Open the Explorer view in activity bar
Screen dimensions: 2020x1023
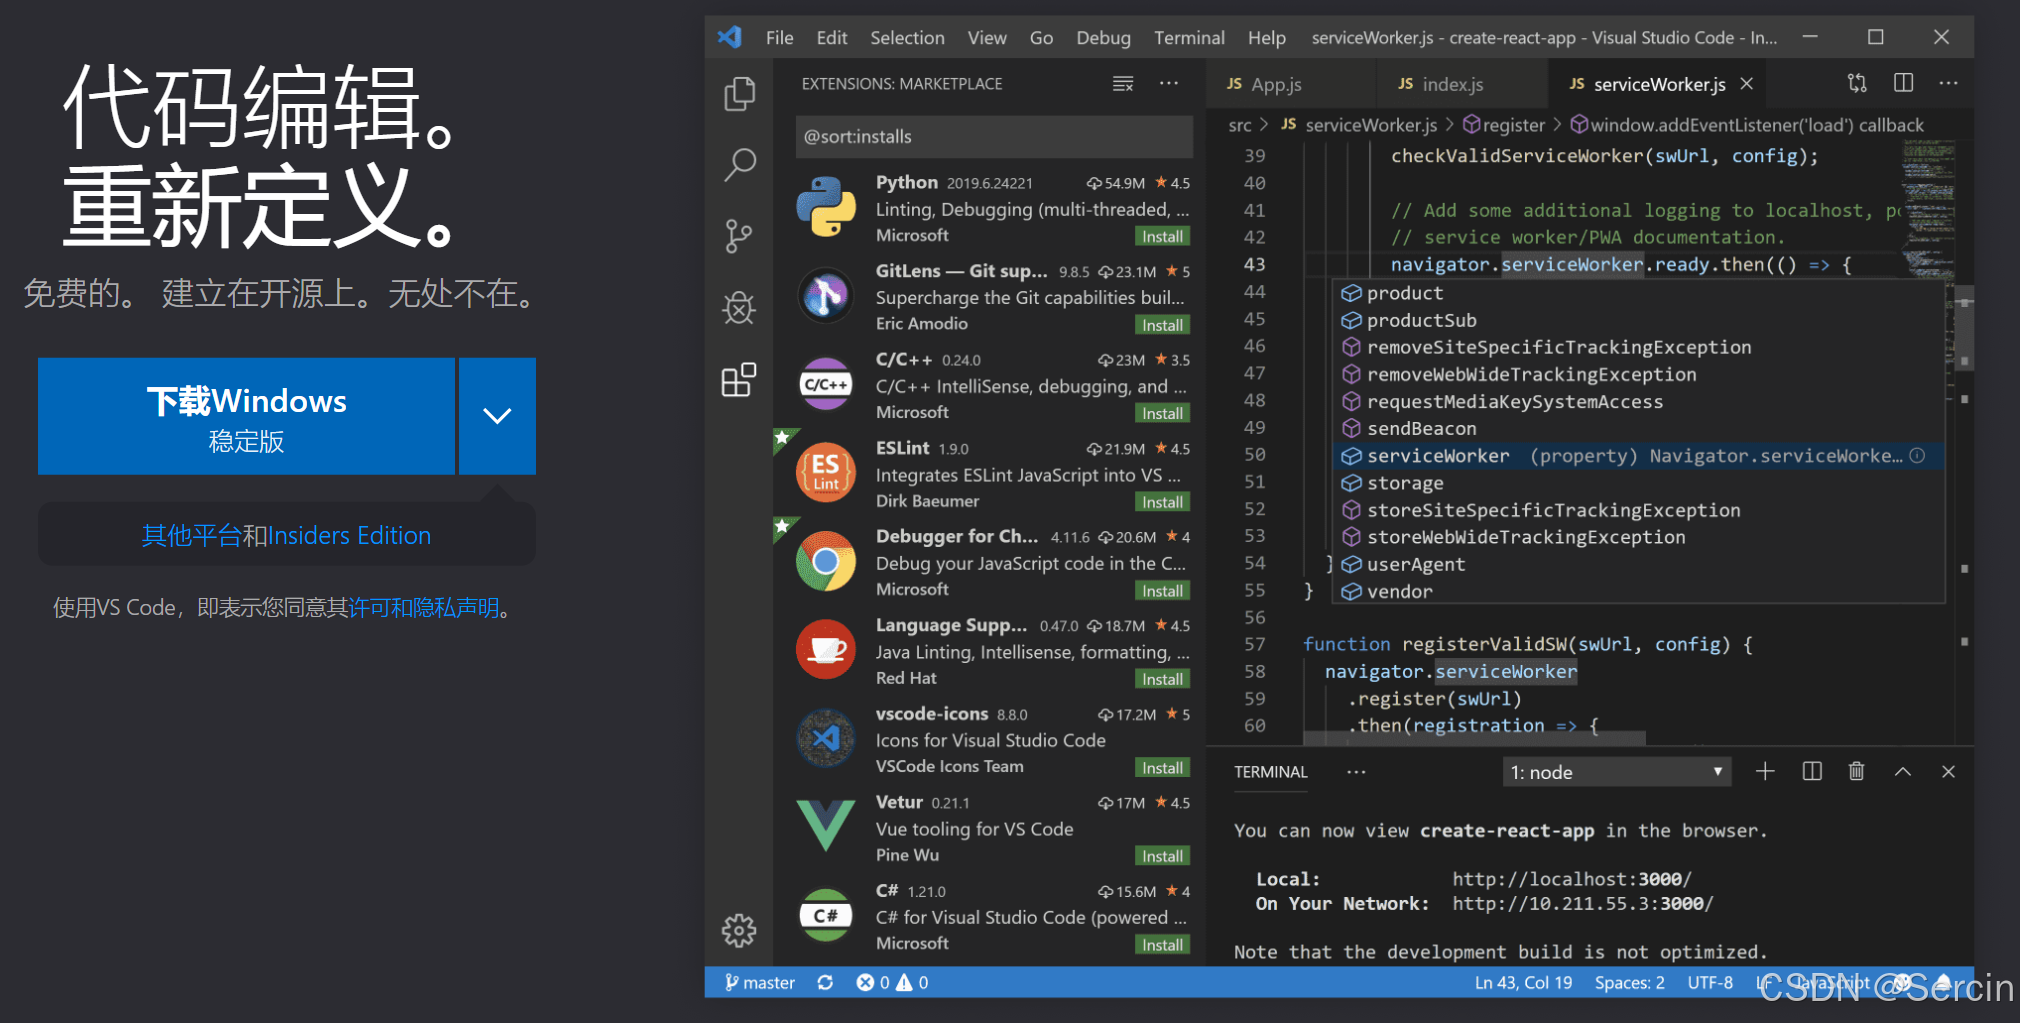(739, 94)
